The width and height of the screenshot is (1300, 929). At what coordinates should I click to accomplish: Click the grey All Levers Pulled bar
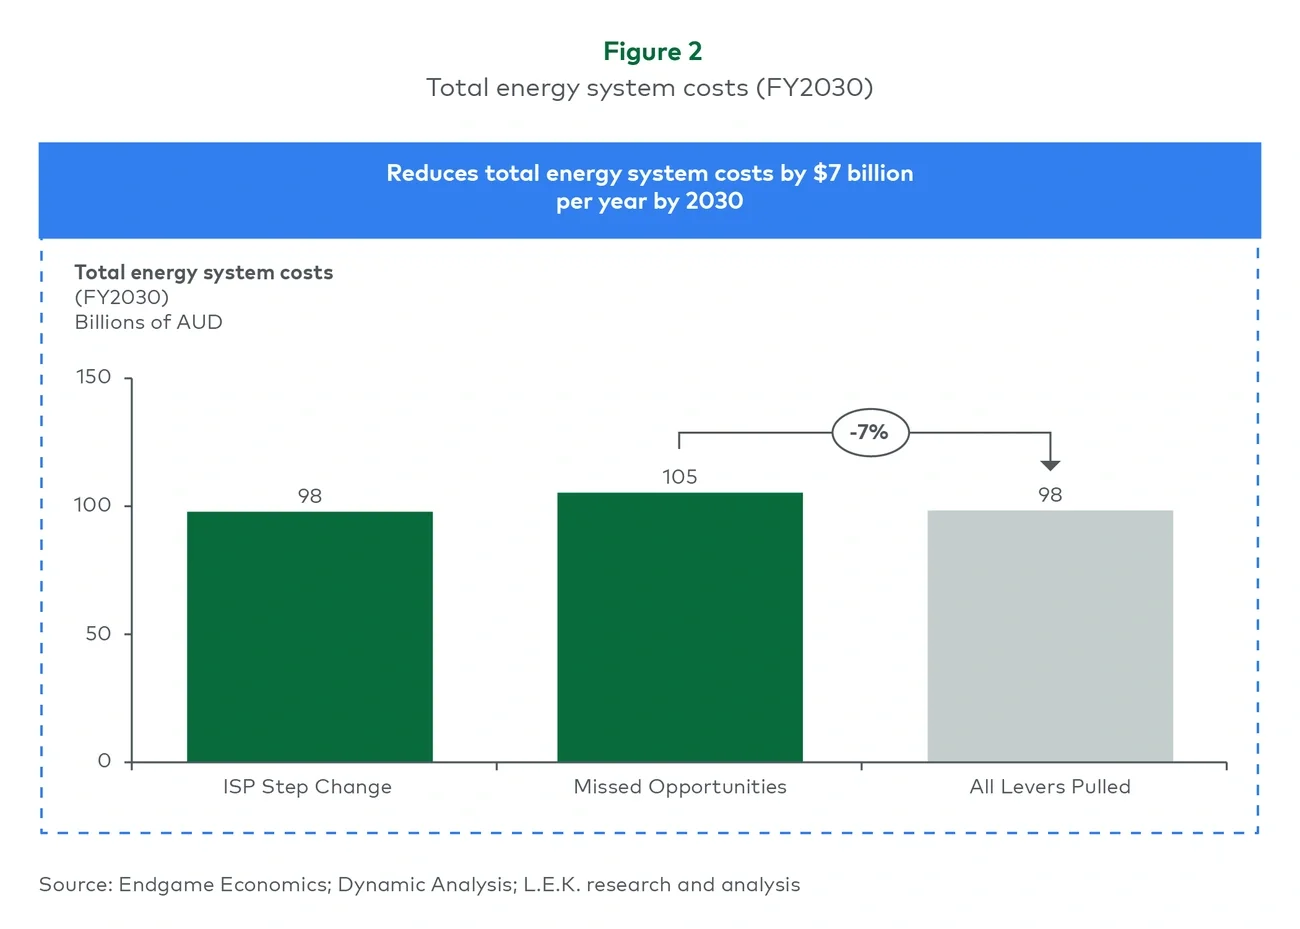[1049, 635]
